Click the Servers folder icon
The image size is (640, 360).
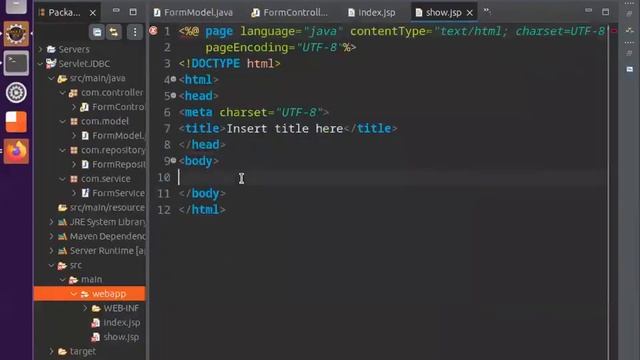coord(51,49)
